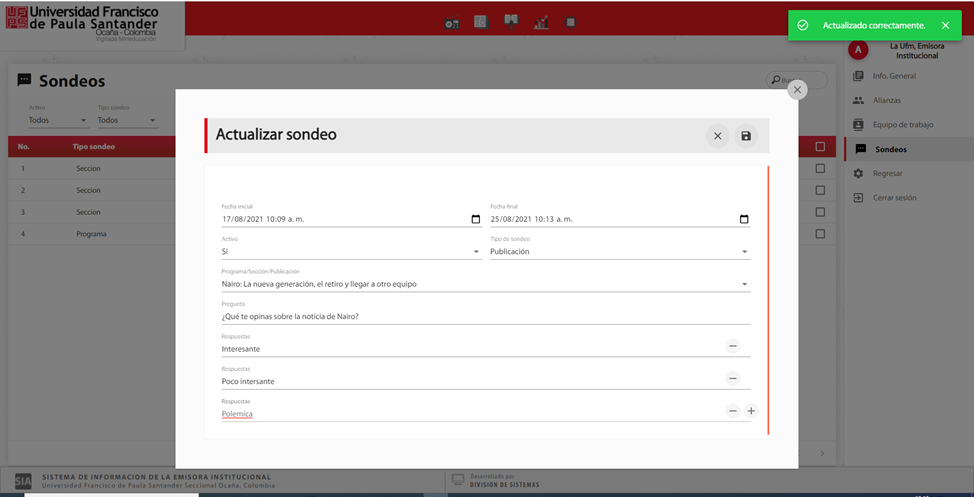The image size is (974, 497).
Task: Click the radio icon in top toolbar
Action: [x=452, y=23]
